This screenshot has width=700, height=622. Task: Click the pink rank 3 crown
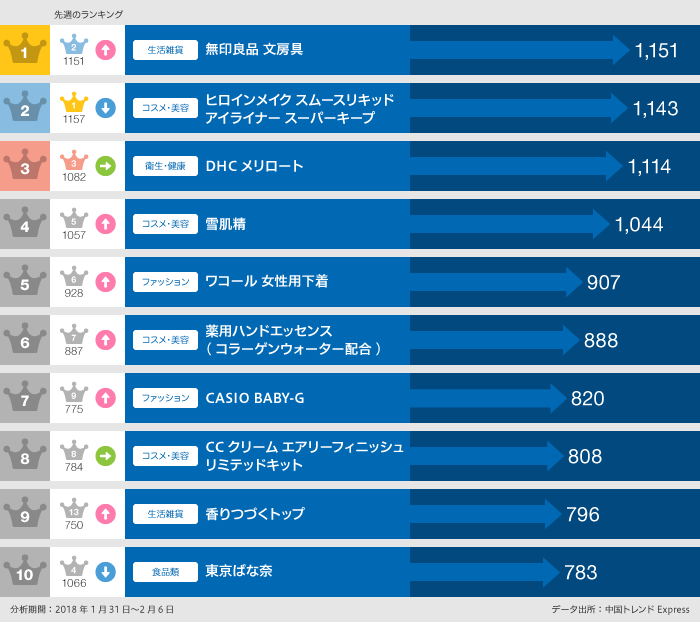pyautogui.click(x=24, y=166)
